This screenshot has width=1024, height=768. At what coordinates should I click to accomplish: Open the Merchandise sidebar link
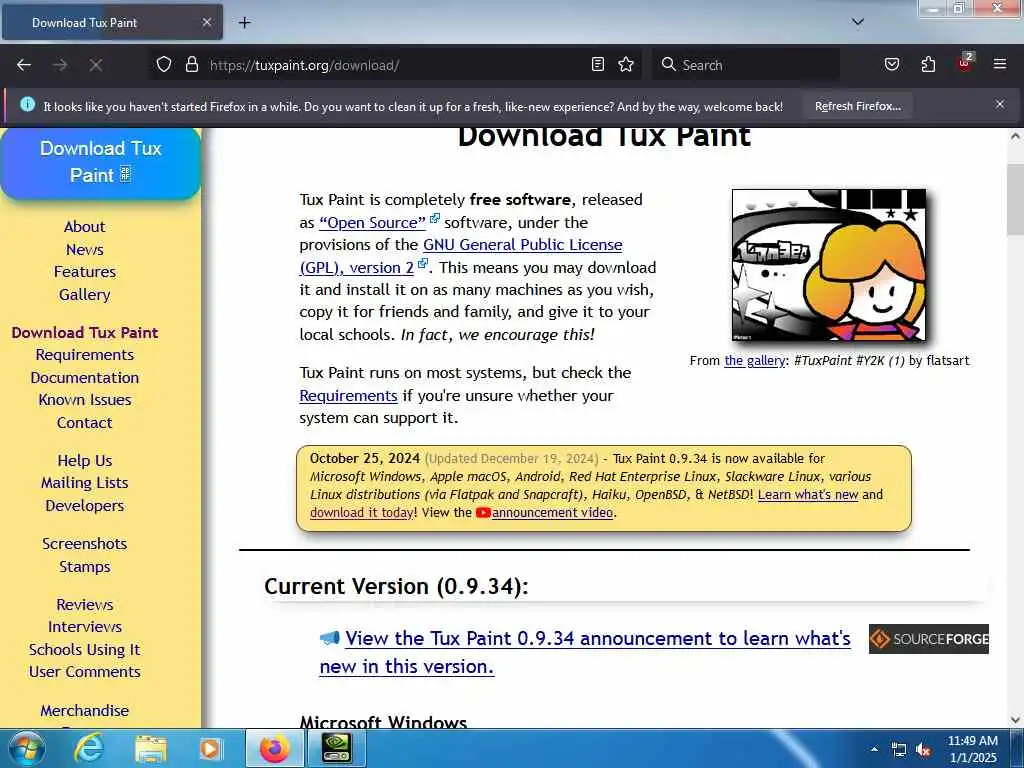(84, 711)
